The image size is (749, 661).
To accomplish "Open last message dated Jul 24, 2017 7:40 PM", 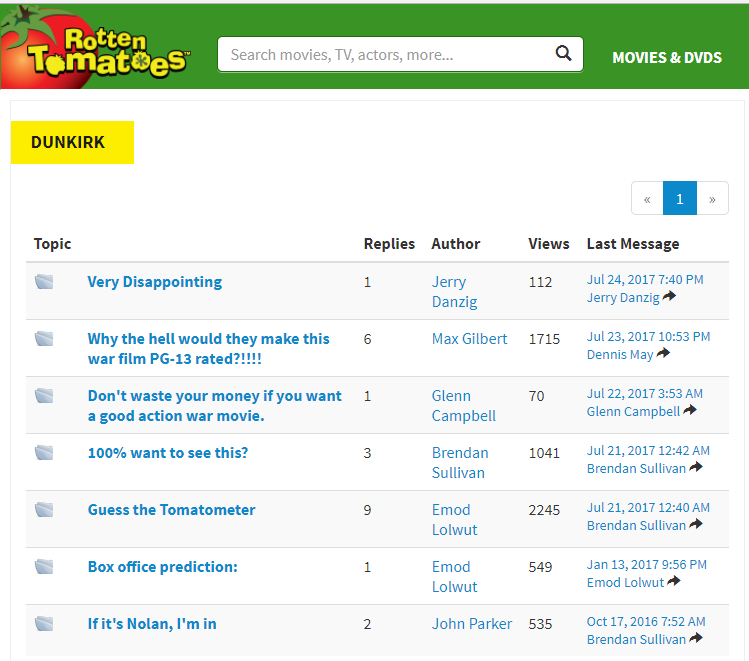I will [645, 279].
